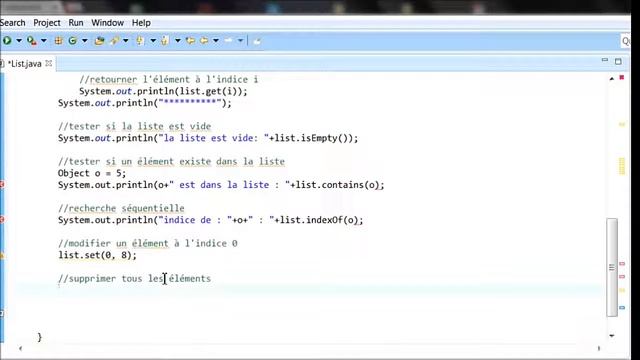This screenshot has width=640, height=360.
Task: Click the red error indicator atop overview ruler
Action: (622, 77)
